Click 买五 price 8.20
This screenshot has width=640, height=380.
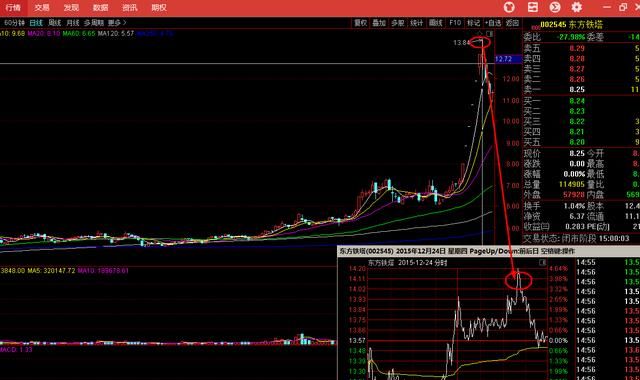coord(577,142)
